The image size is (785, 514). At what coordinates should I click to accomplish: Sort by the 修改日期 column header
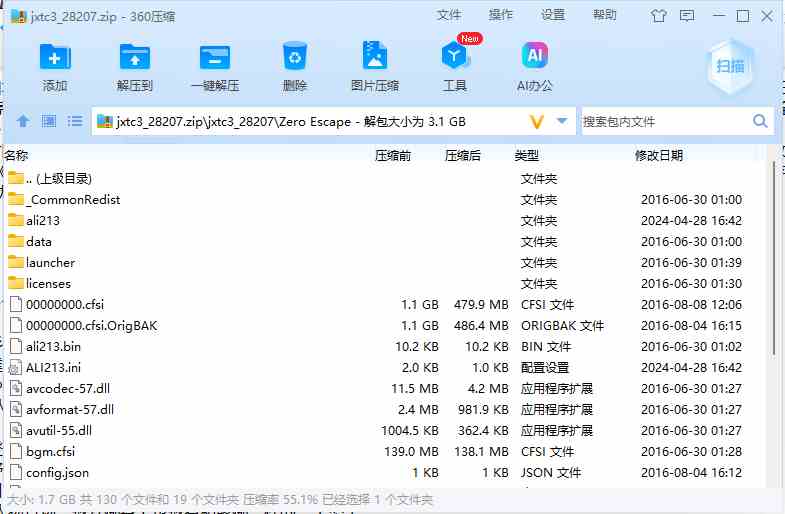pyautogui.click(x=659, y=156)
